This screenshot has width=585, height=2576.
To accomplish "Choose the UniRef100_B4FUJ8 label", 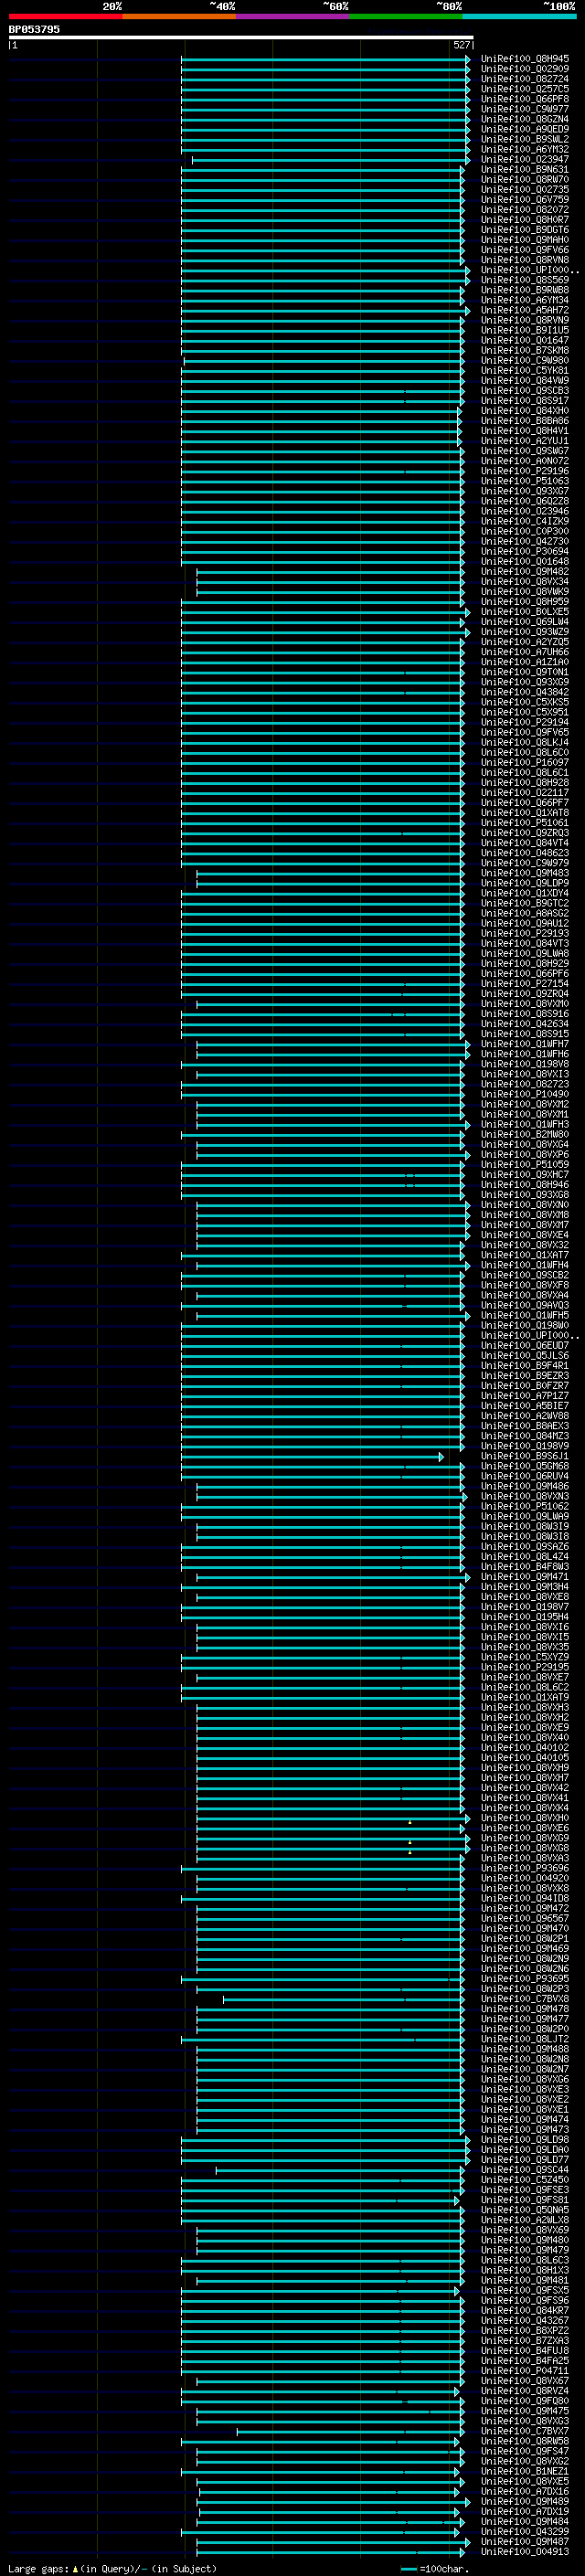I will [x=525, y=2350].
